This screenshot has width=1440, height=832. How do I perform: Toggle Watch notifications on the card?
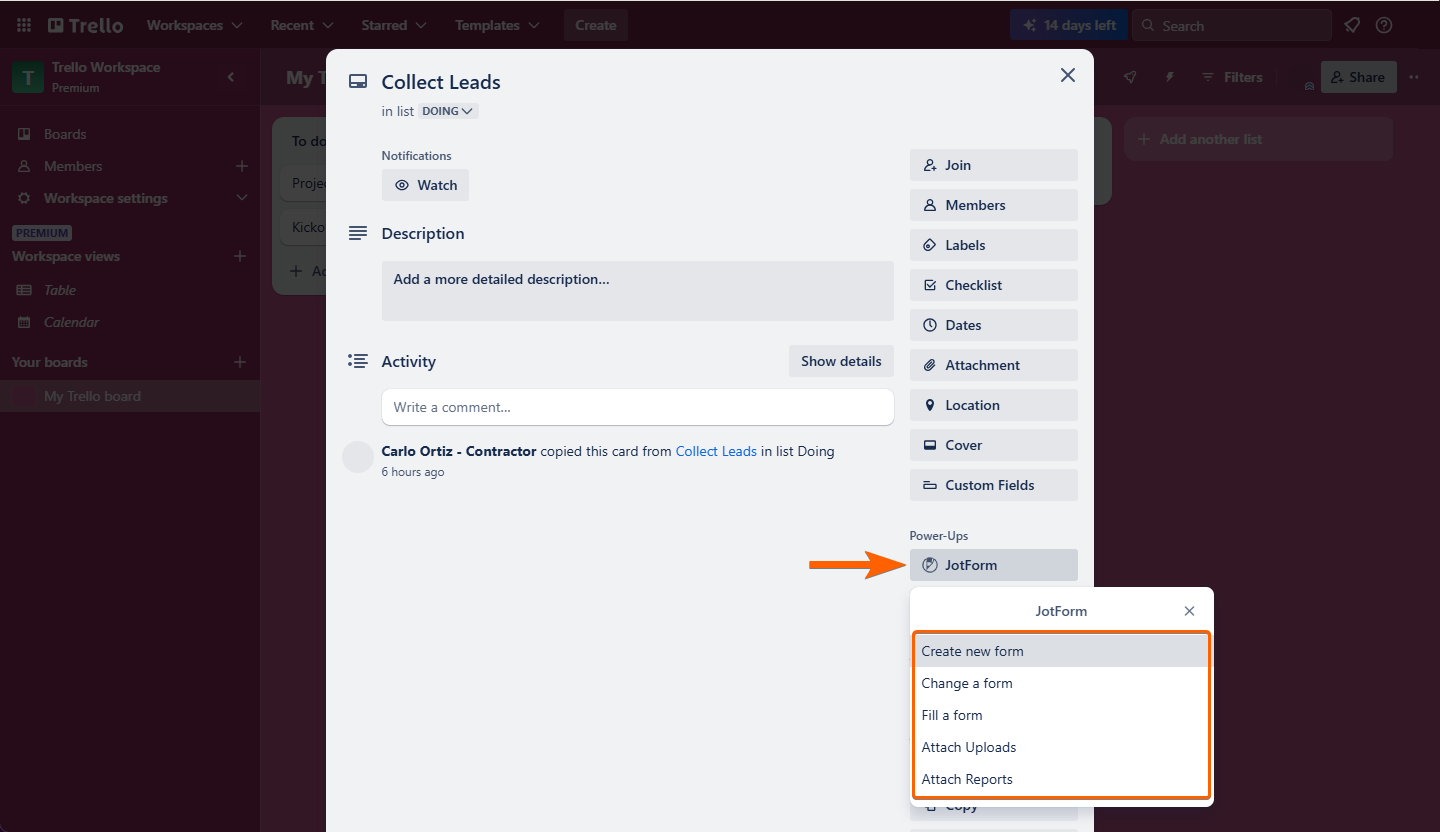click(x=425, y=185)
